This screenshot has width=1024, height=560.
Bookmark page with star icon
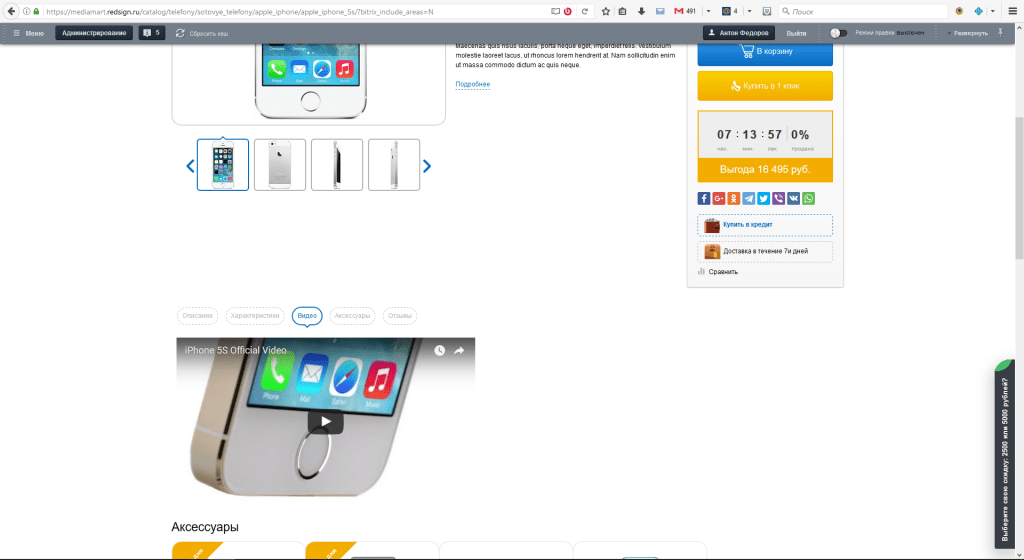click(605, 11)
